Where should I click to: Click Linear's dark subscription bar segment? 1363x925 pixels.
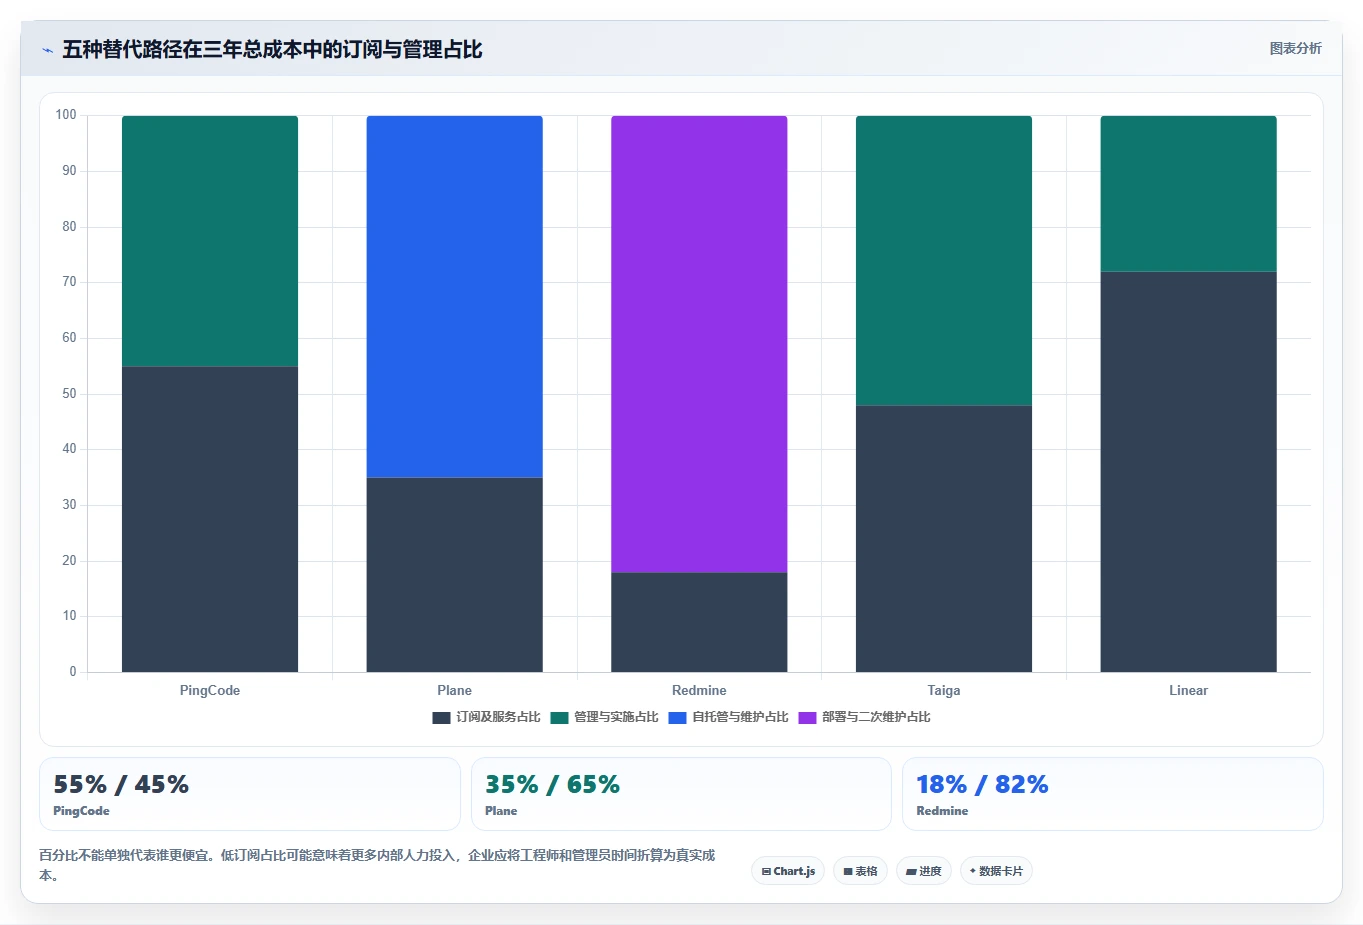tap(1189, 472)
